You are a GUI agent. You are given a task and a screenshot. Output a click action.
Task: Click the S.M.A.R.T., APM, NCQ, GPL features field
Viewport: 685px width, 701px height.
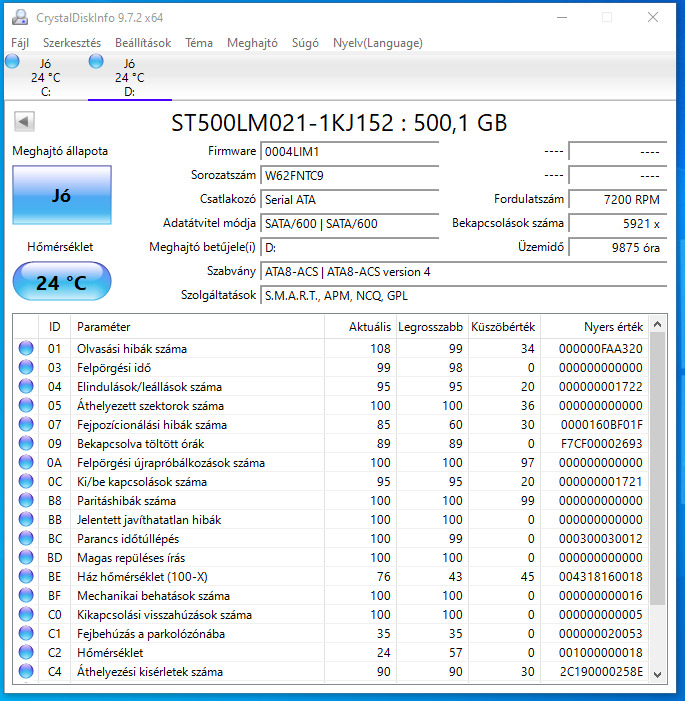point(463,296)
